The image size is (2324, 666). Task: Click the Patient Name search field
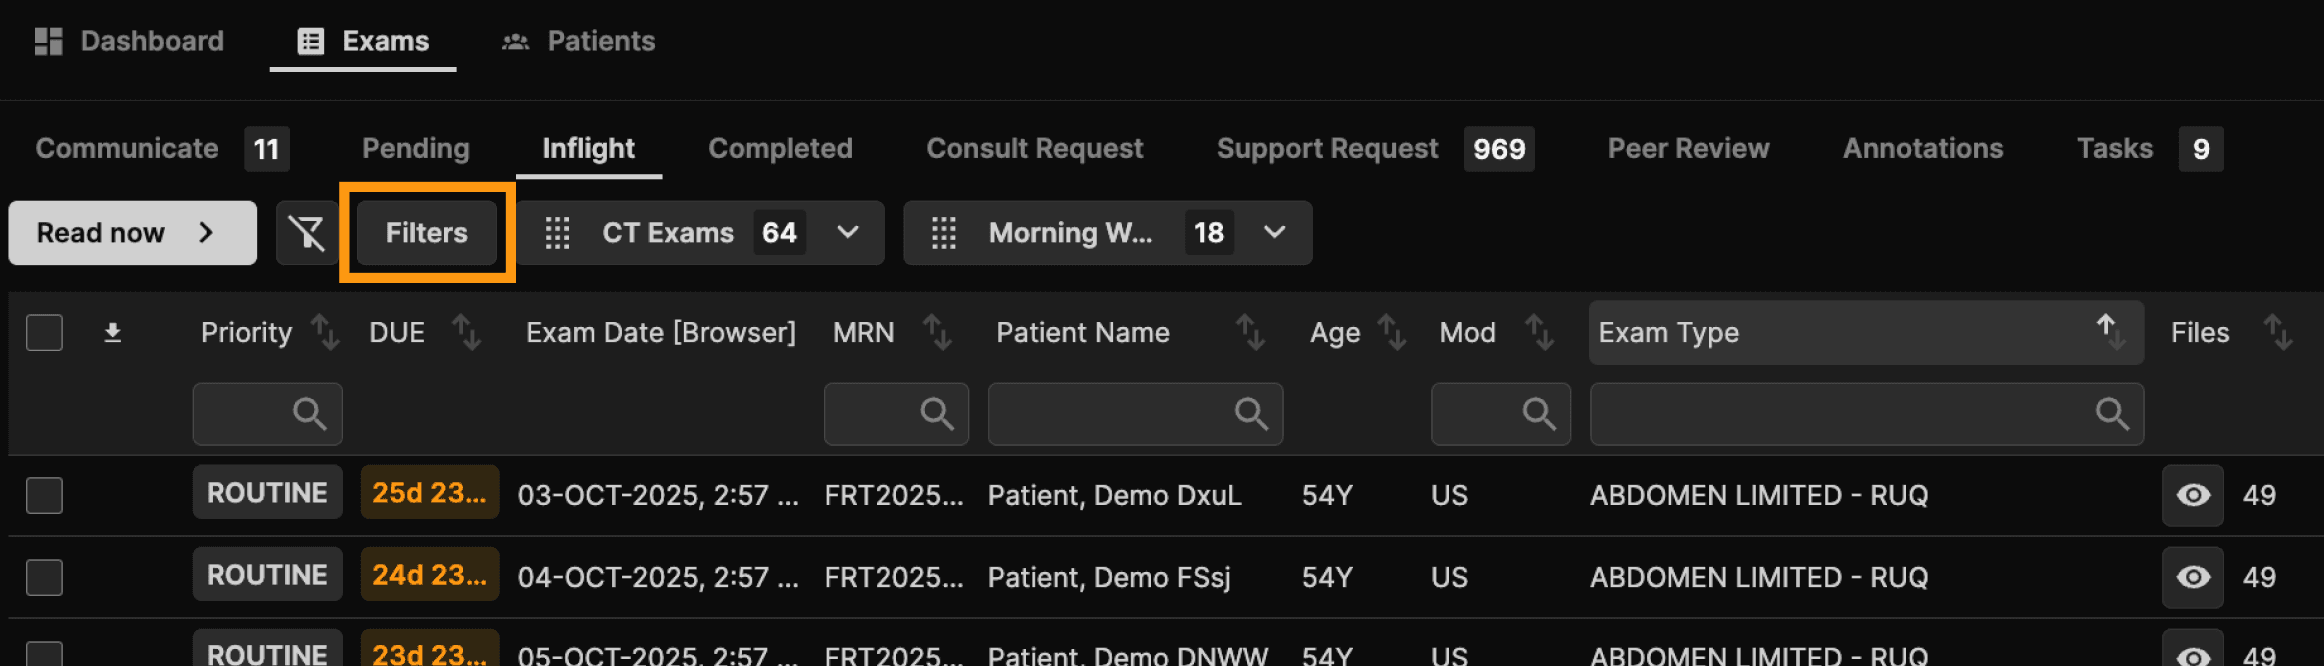1135,414
